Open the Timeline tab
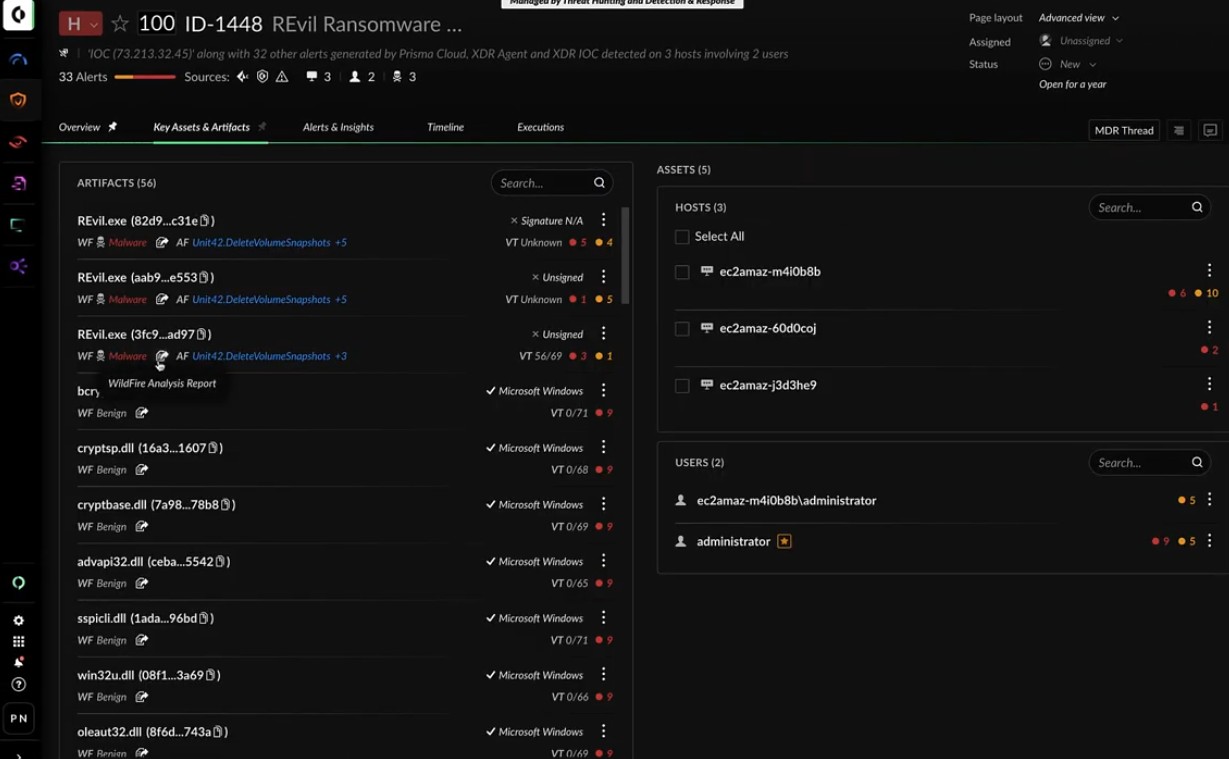The image size is (1229, 759). 445,127
